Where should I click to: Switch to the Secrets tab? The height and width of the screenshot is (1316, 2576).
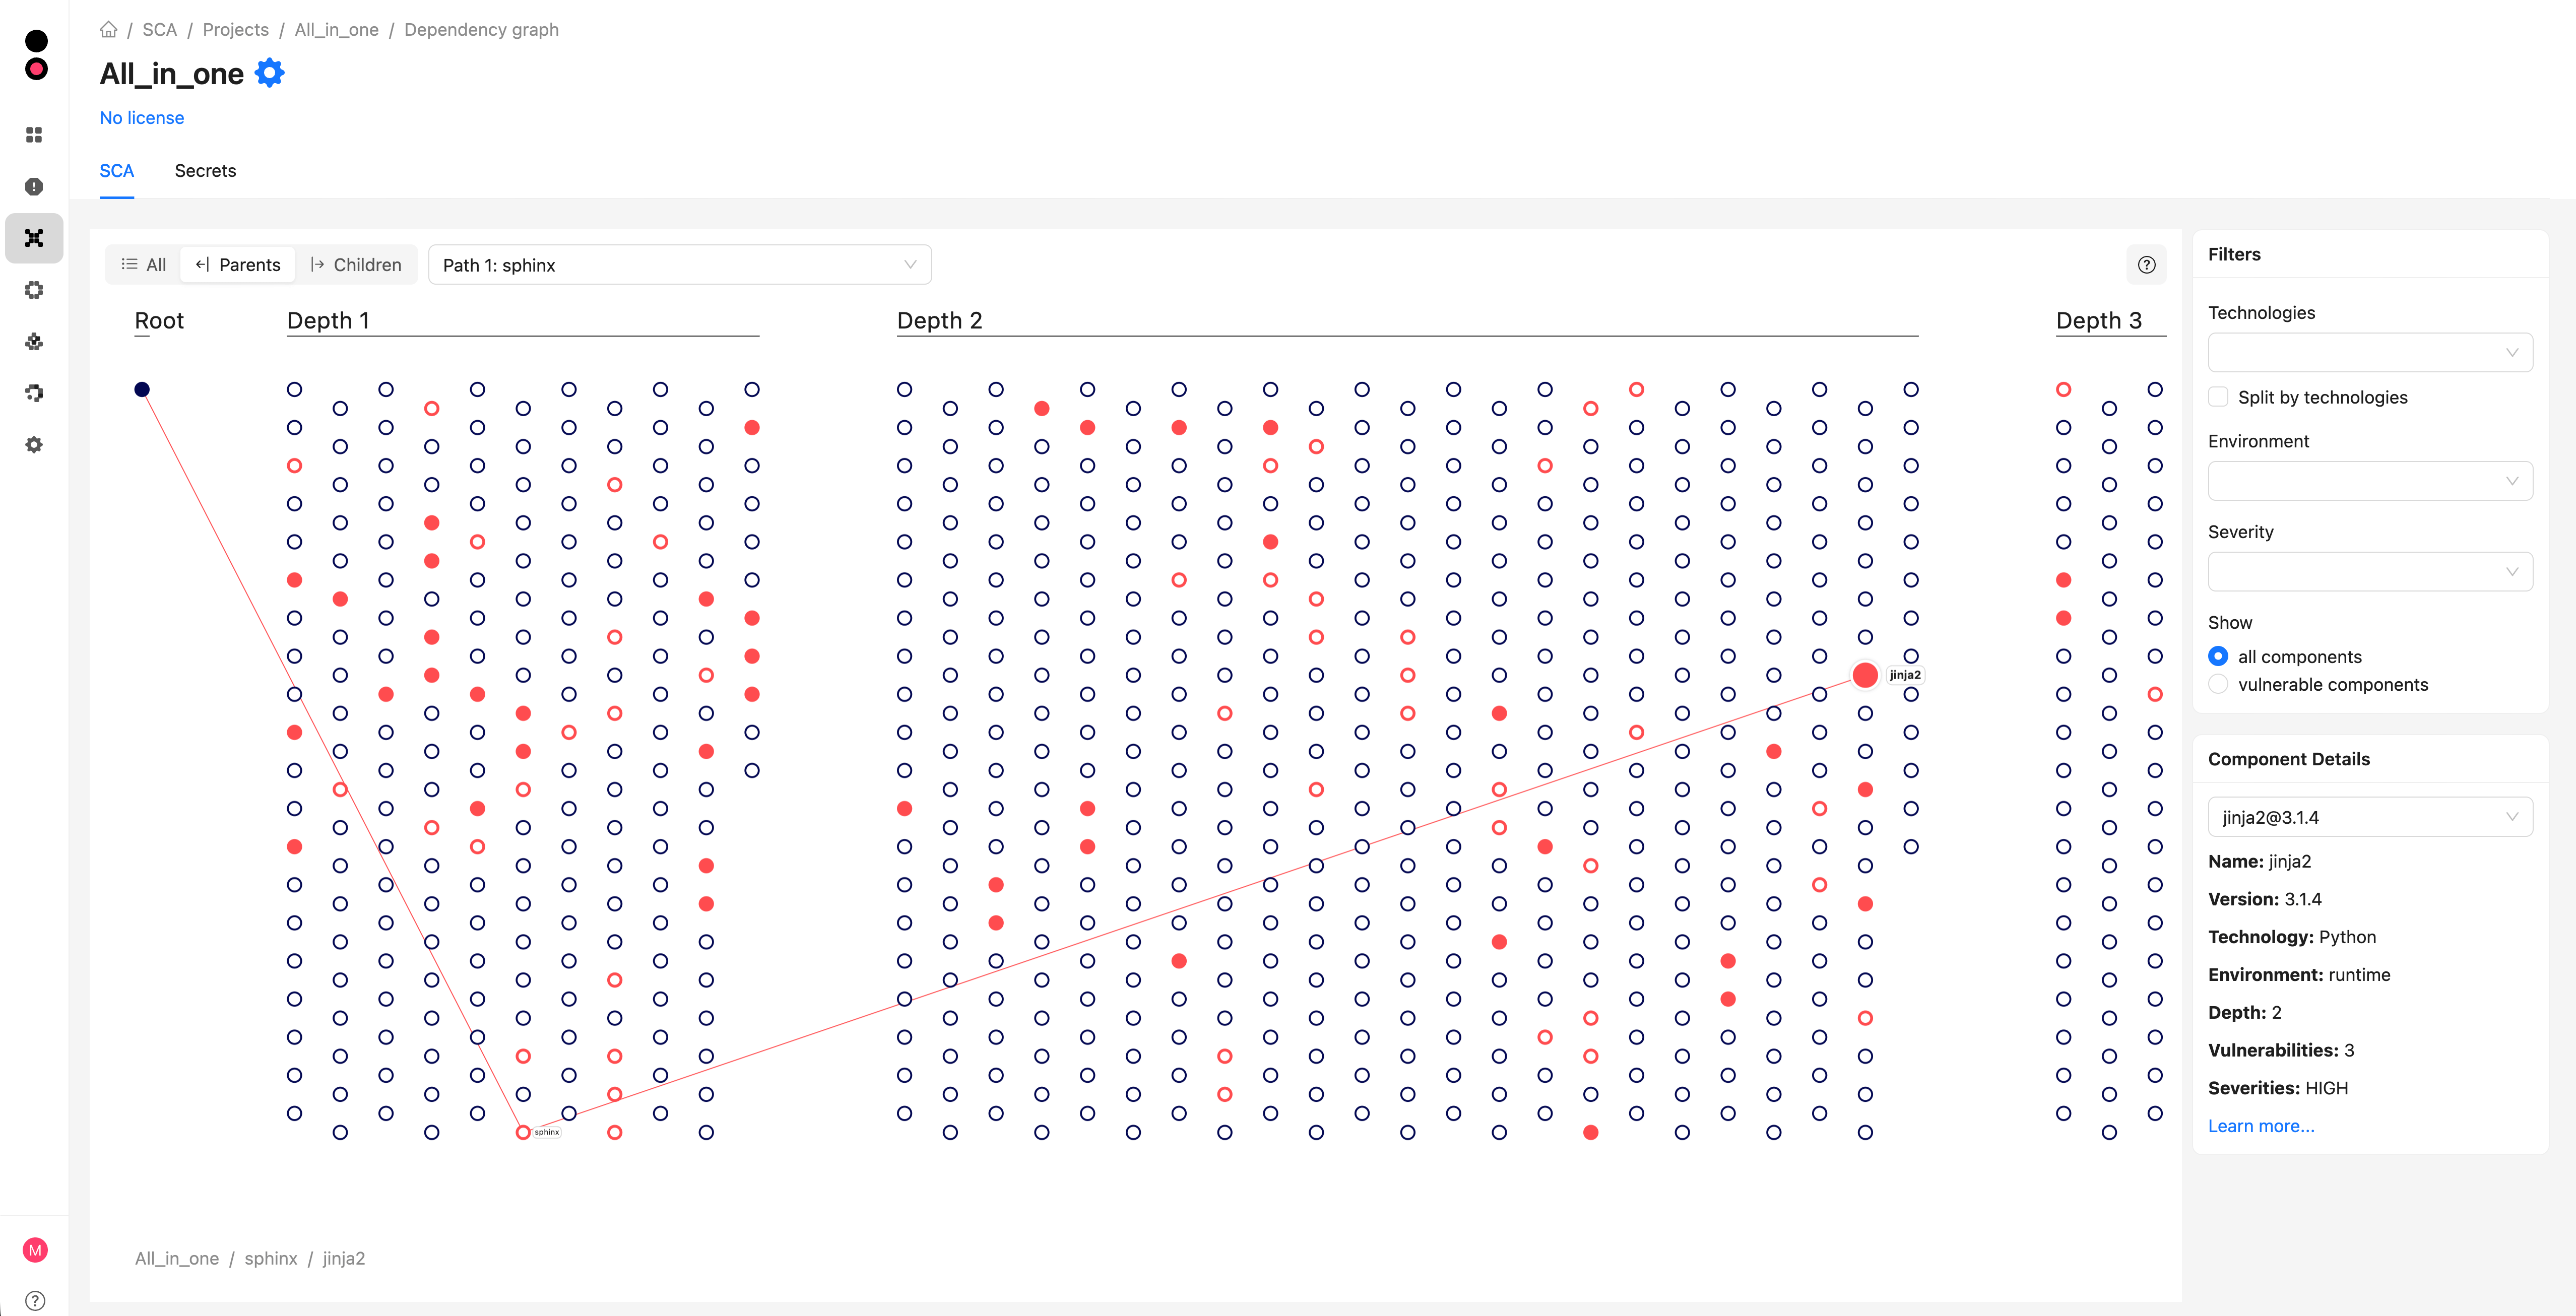(x=205, y=171)
